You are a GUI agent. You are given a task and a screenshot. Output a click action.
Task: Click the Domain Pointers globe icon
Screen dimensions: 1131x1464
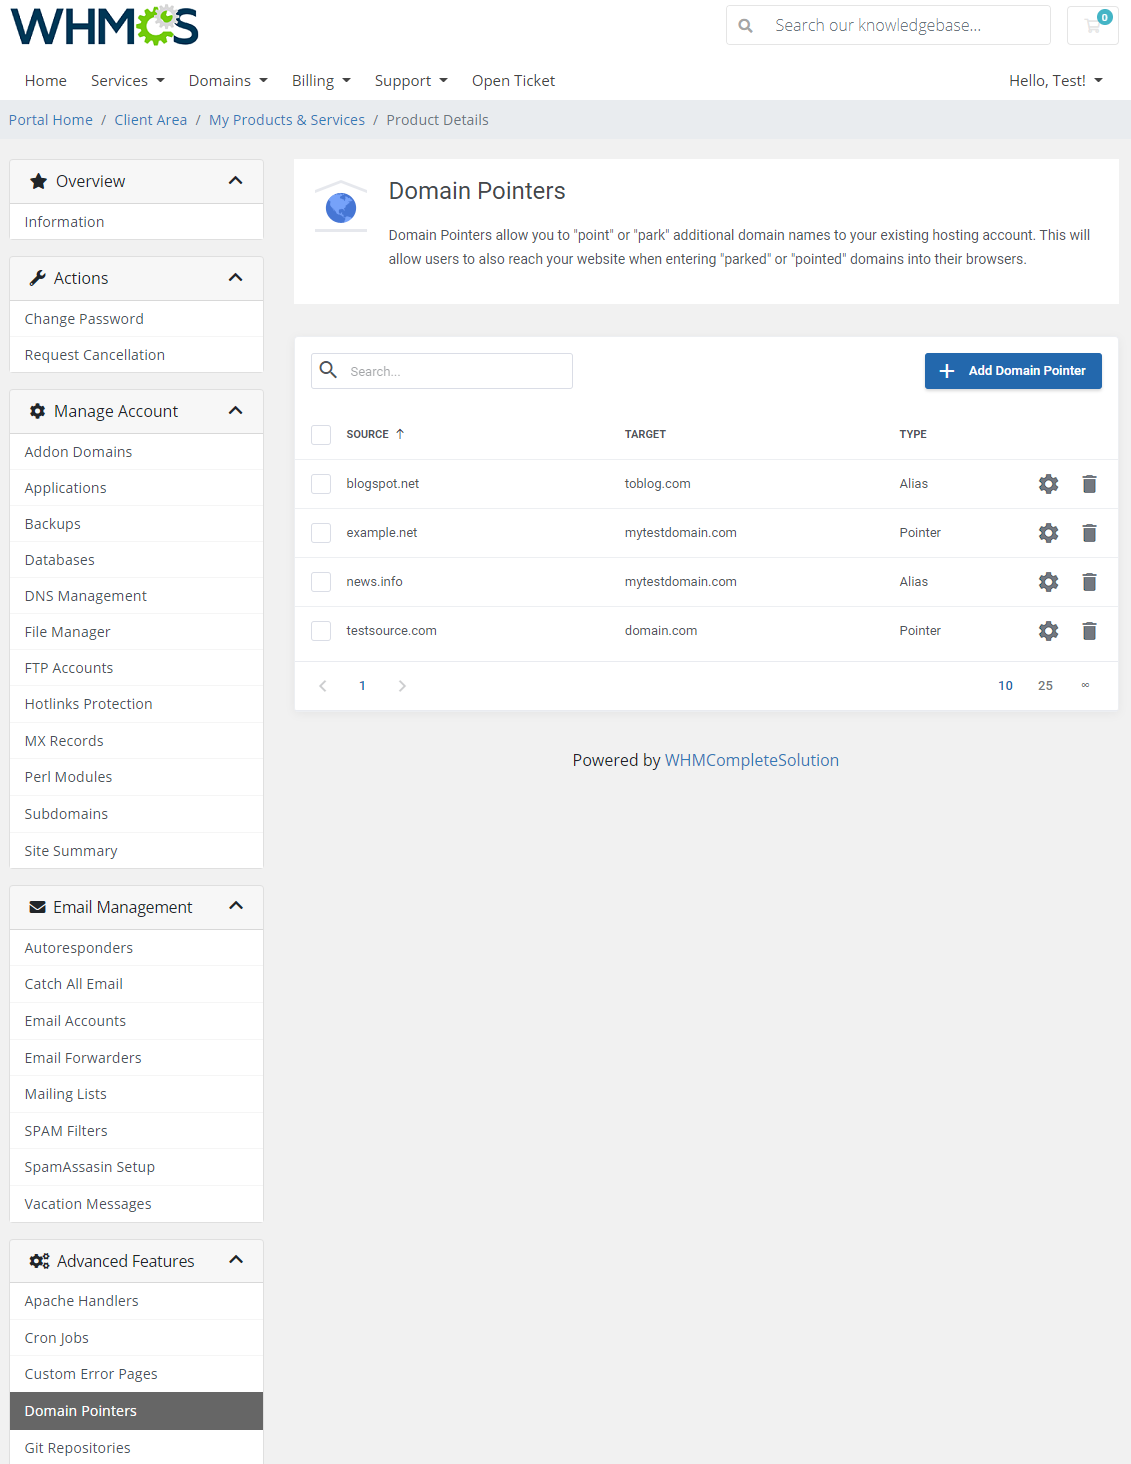(x=340, y=205)
